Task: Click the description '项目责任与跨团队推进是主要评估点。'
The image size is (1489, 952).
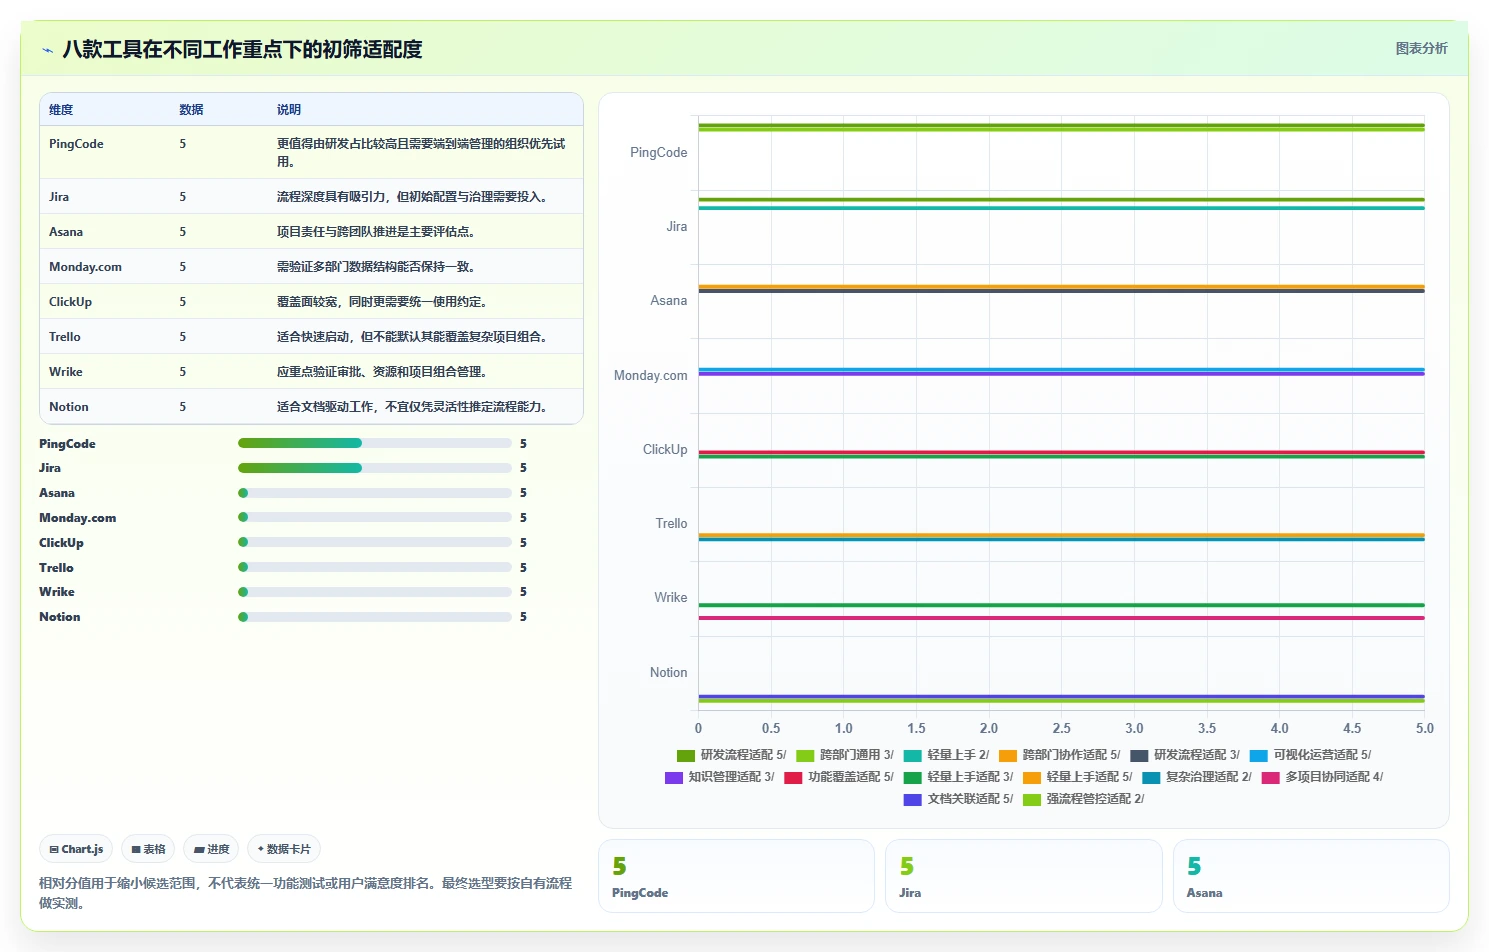Action: [x=376, y=232]
